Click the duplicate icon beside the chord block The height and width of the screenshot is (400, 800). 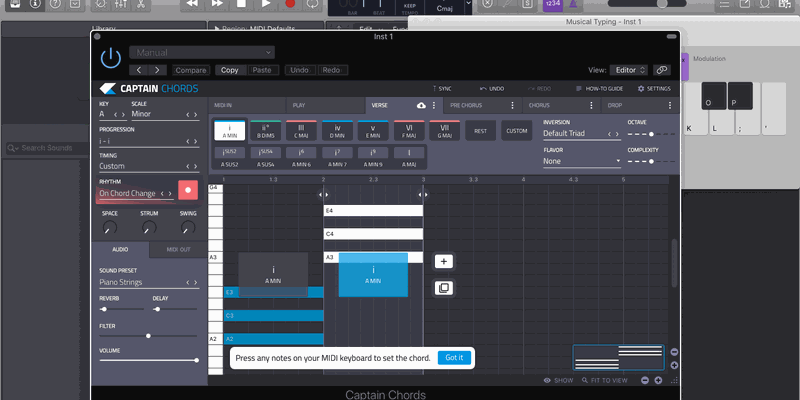click(x=444, y=288)
